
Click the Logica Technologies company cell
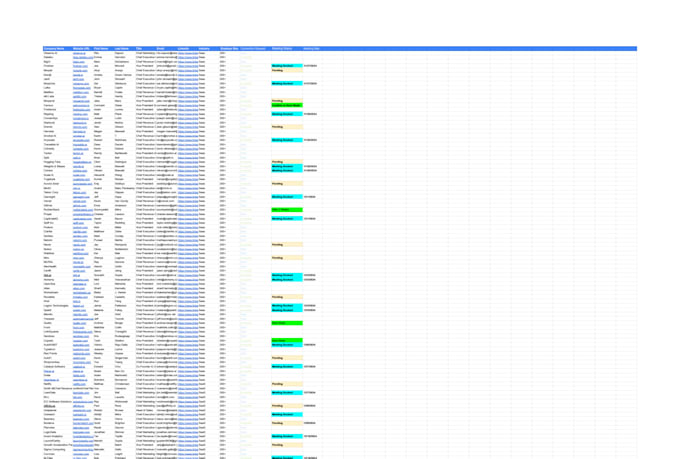[57, 305]
